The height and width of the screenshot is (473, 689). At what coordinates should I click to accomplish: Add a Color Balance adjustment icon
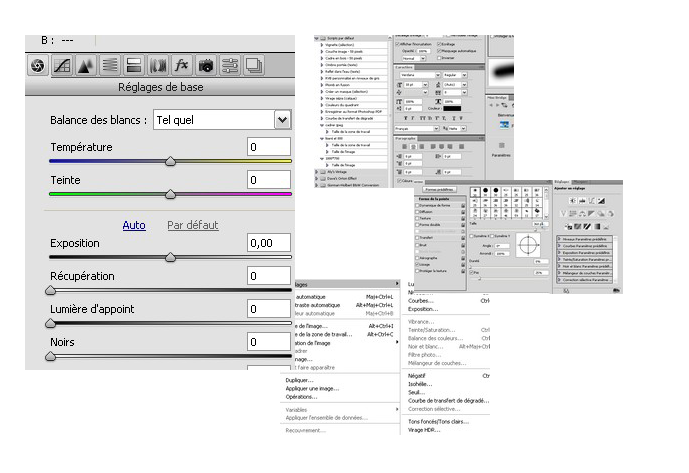(582, 214)
